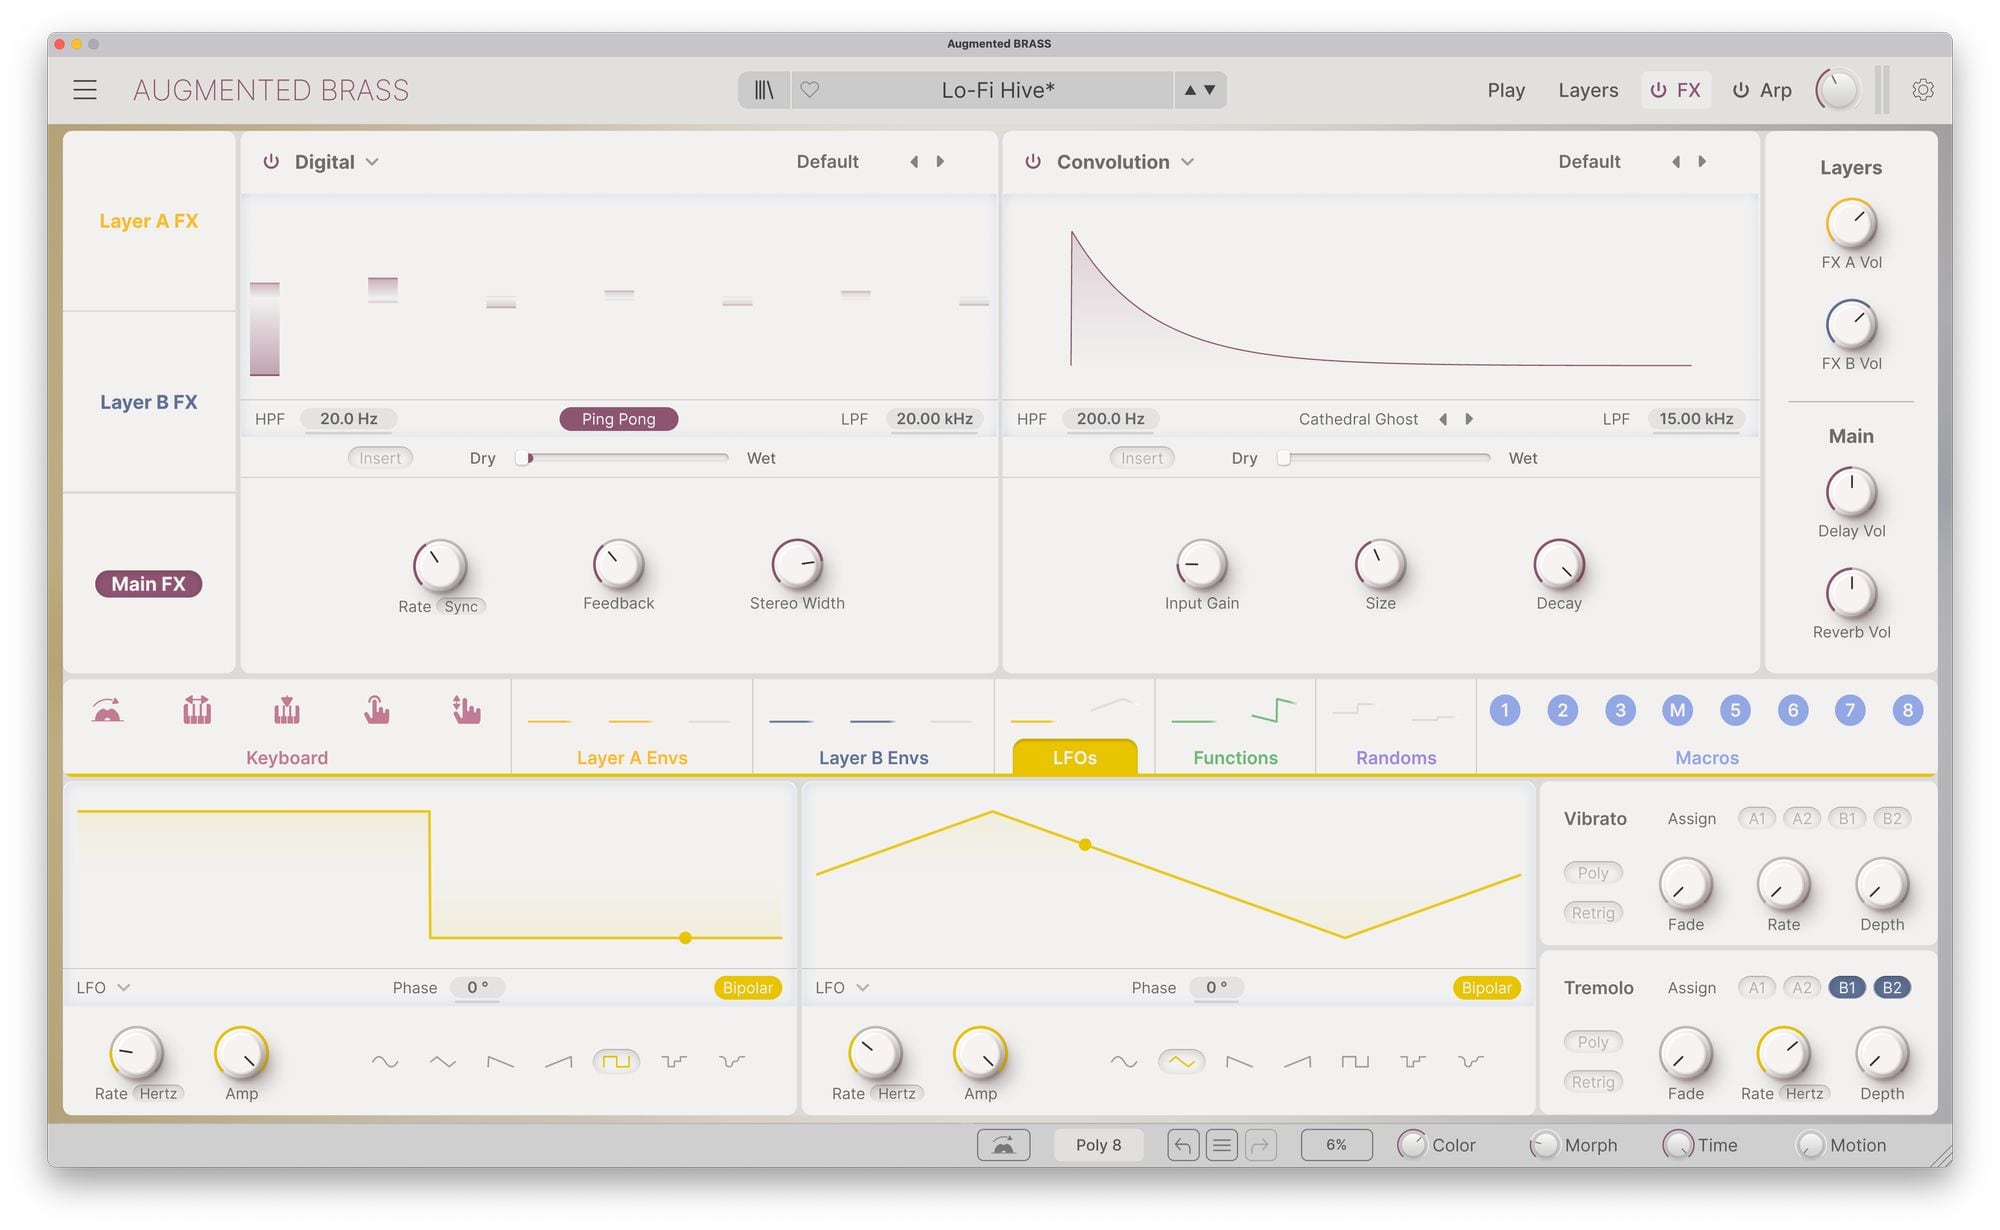This screenshot has width=2000, height=1230.
Task: Click the Main FX button
Action: click(149, 584)
